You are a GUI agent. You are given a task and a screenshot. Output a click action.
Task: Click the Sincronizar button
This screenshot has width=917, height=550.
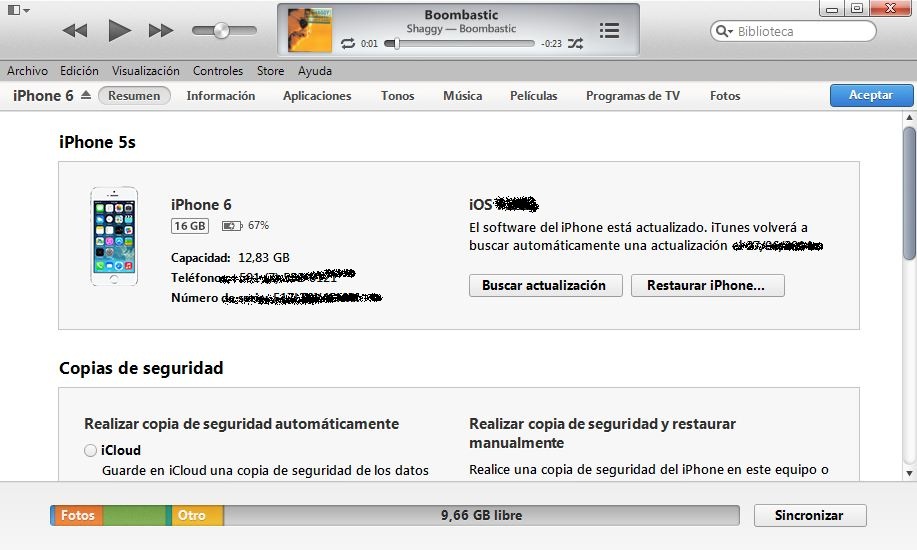(x=810, y=515)
